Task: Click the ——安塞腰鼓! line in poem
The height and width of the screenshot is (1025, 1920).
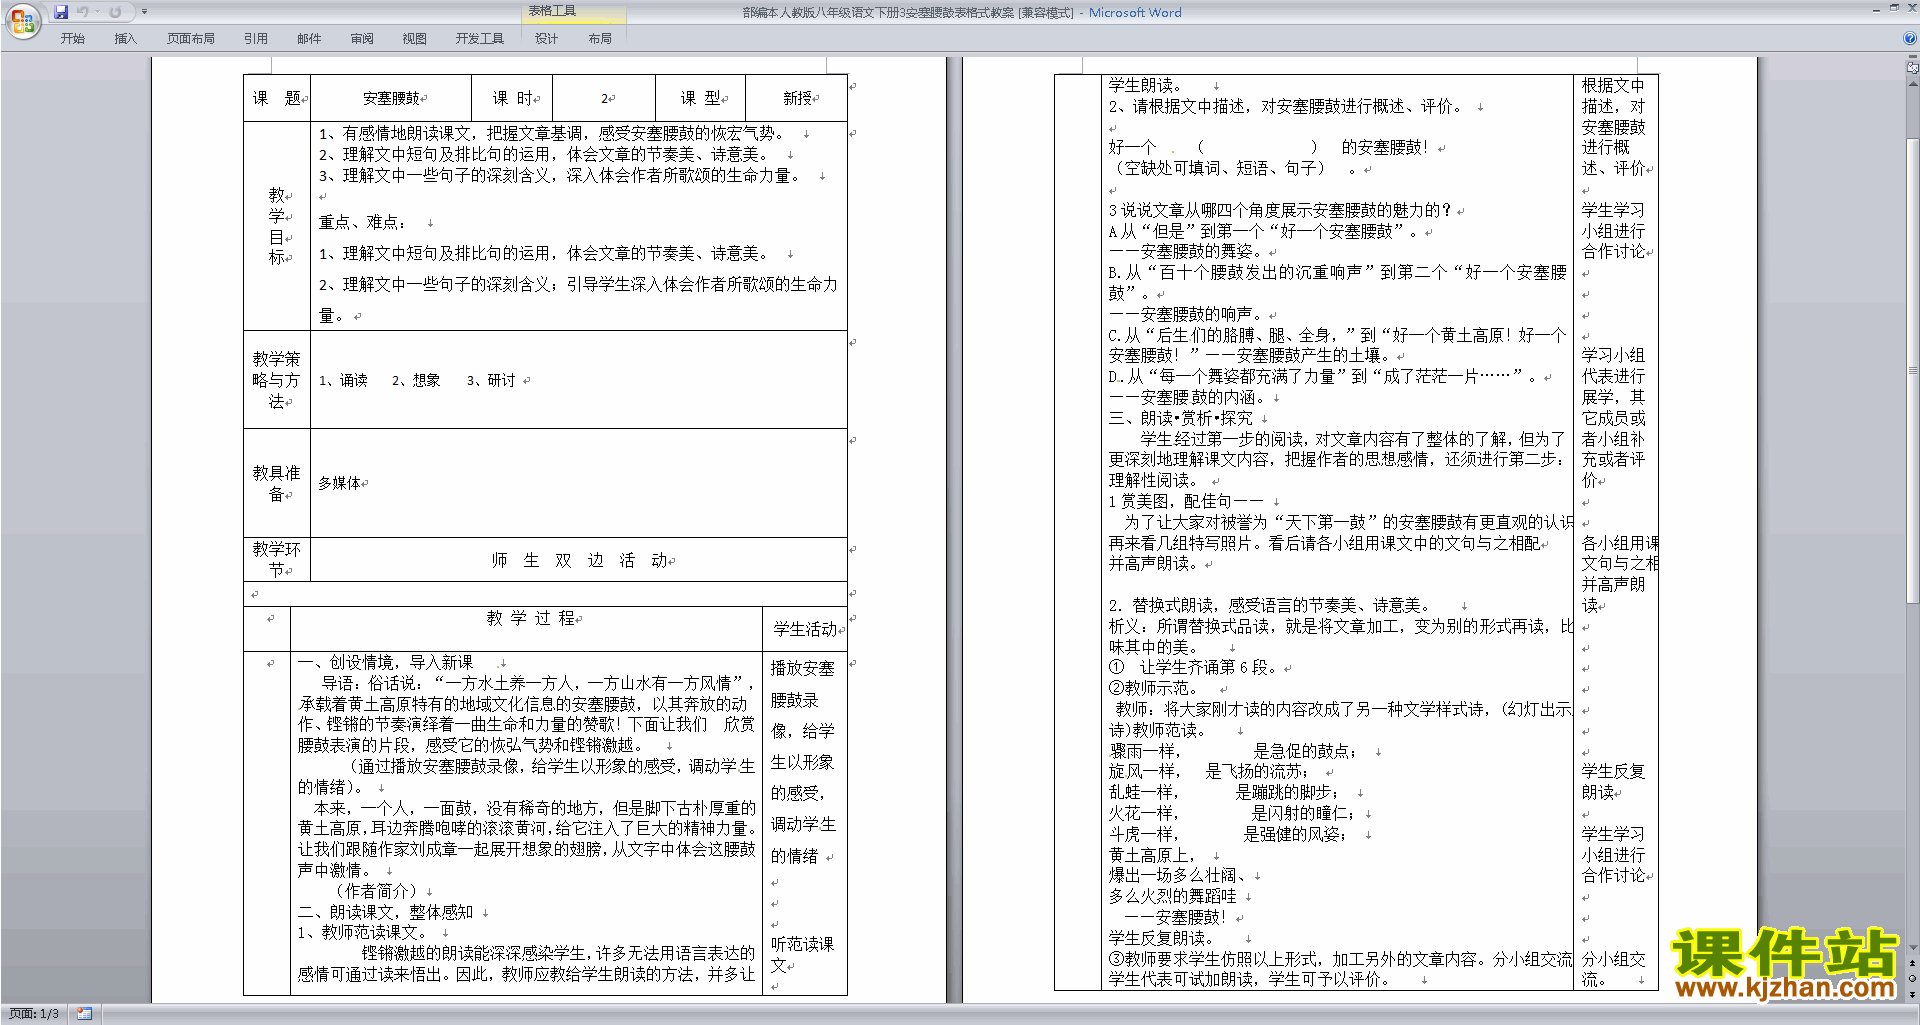Action: pyautogui.click(x=1175, y=917)
